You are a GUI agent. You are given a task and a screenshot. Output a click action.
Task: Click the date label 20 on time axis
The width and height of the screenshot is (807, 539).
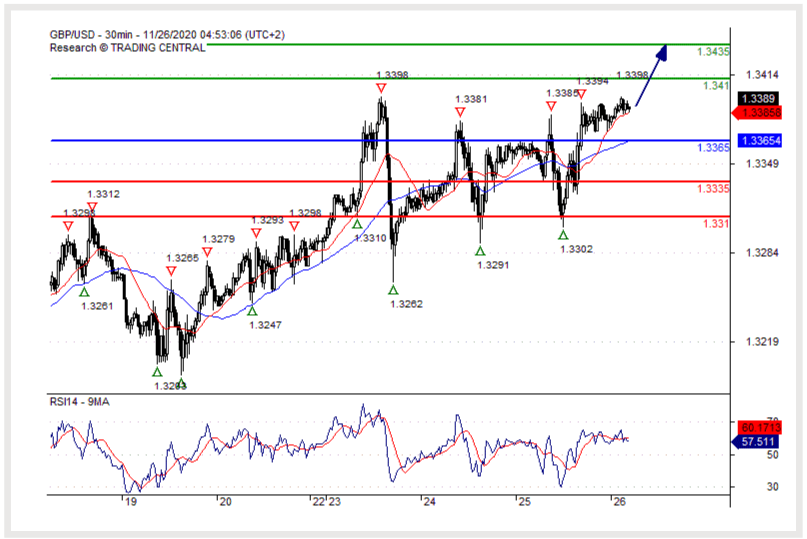[225, 502]
